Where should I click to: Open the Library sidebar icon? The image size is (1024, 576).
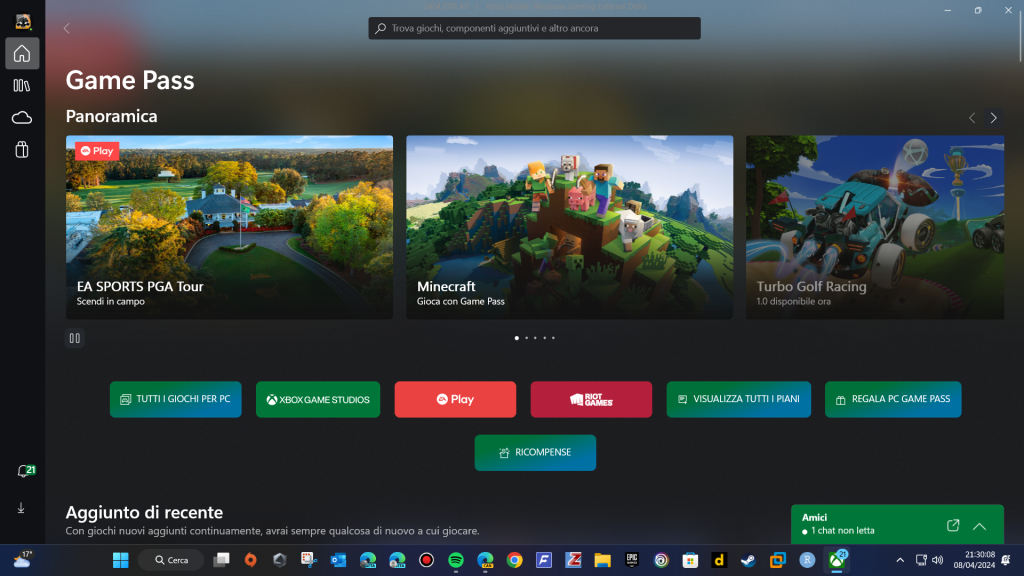(x=22, y=86)
